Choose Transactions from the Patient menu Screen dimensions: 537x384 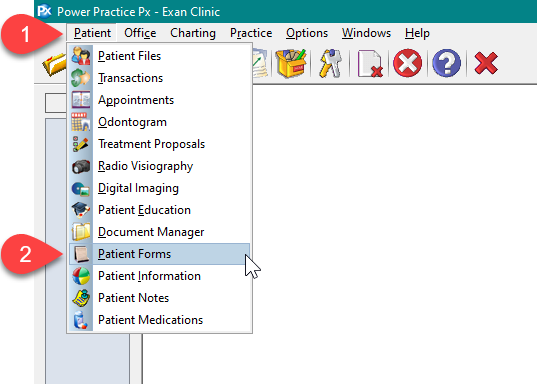click(160, 78)
